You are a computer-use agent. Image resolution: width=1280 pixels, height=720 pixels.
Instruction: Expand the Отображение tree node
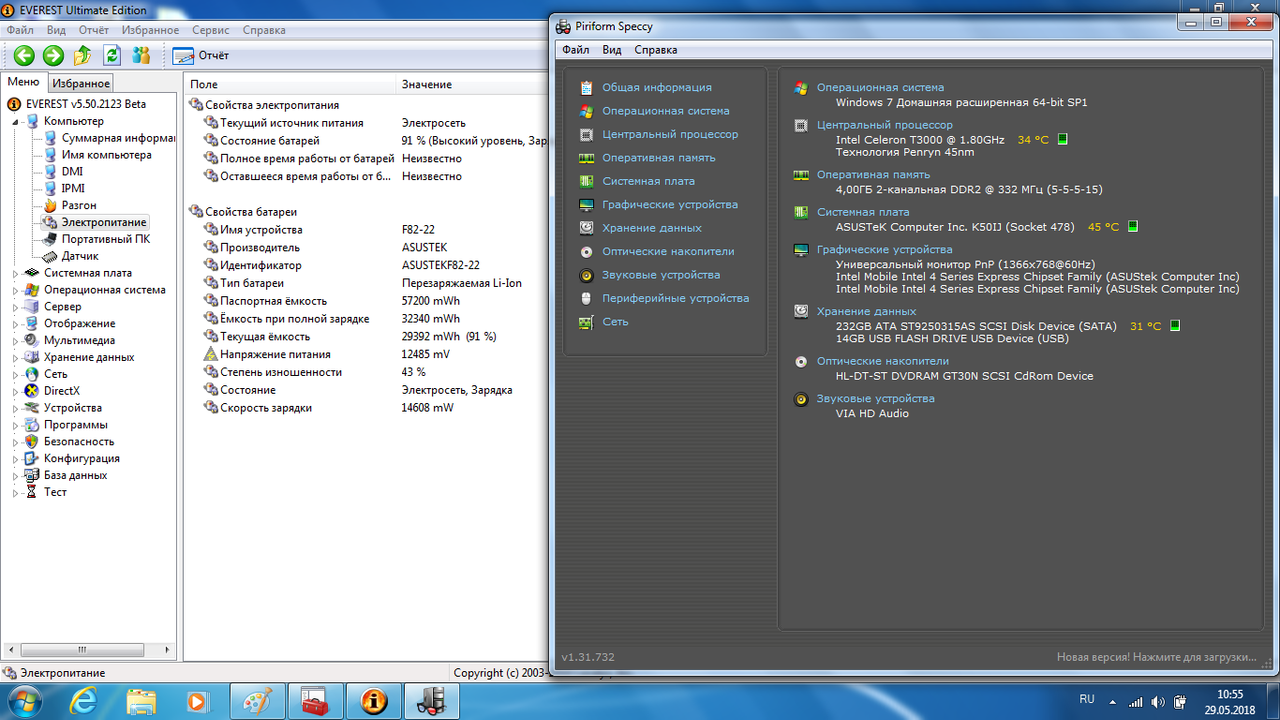click(x=16, y=324)
